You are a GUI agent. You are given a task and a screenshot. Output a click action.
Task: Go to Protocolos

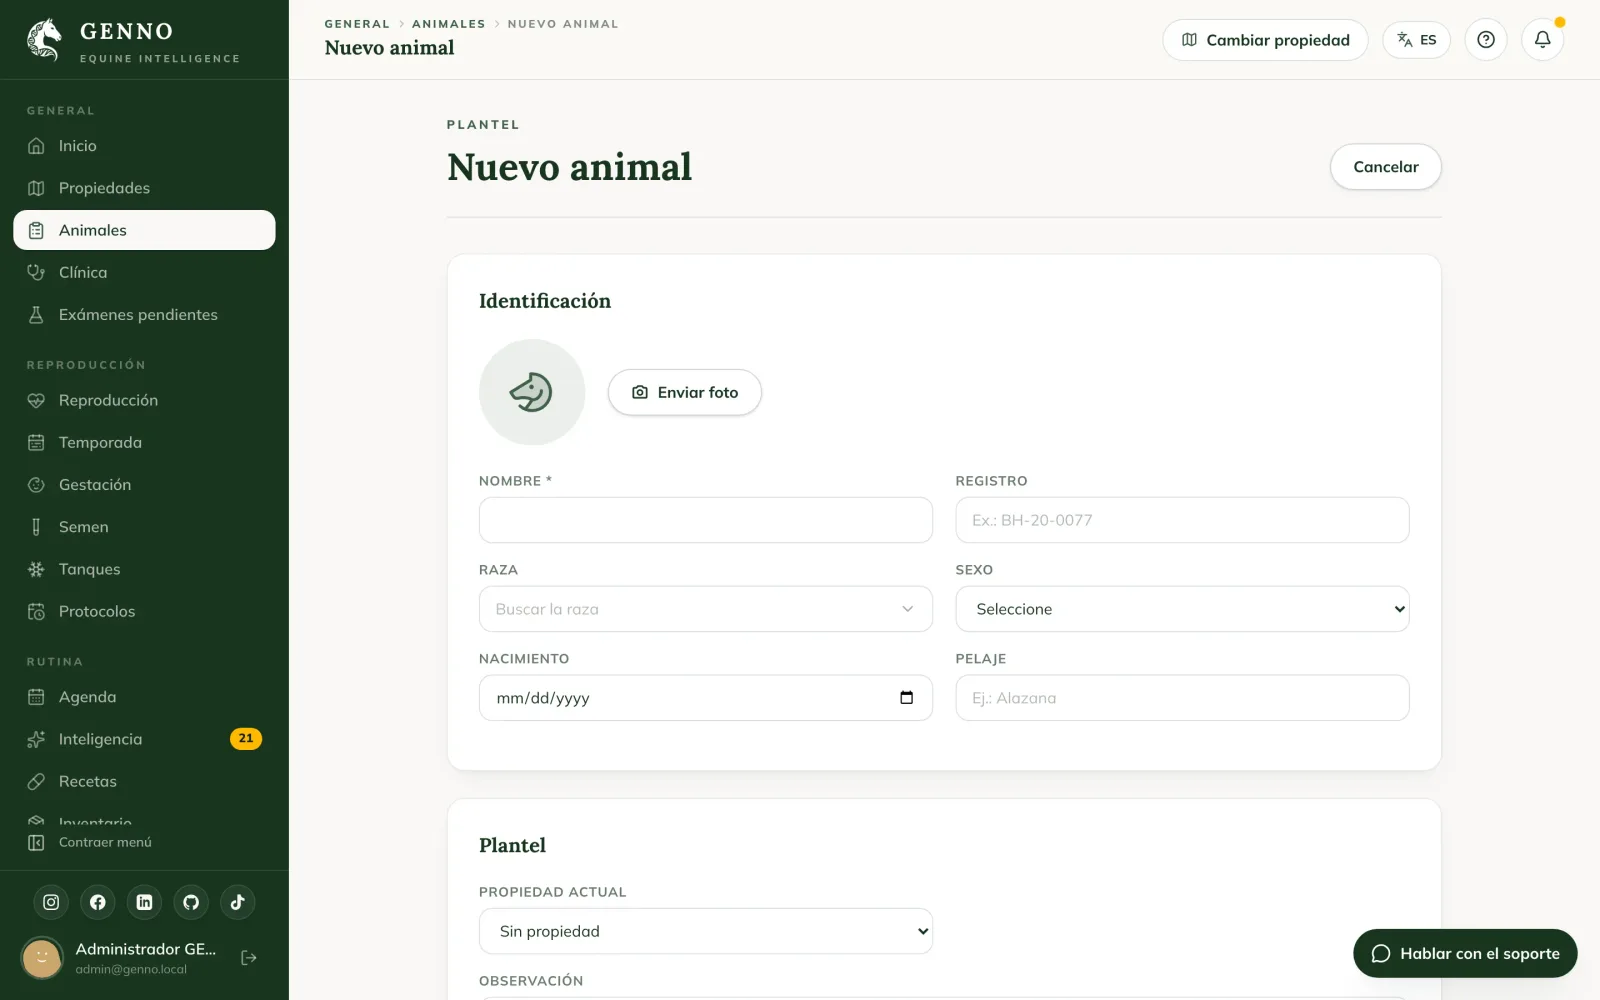(144, 611)
